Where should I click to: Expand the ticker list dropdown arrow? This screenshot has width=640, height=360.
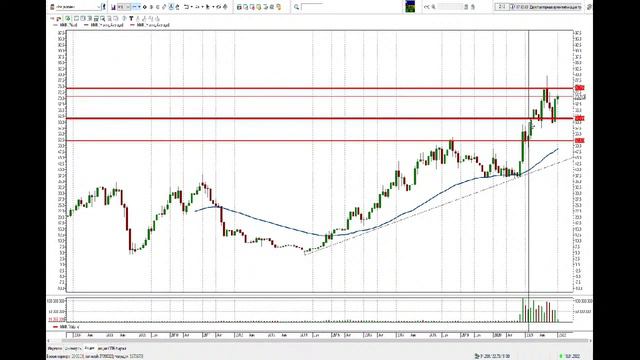pos(98,7)
